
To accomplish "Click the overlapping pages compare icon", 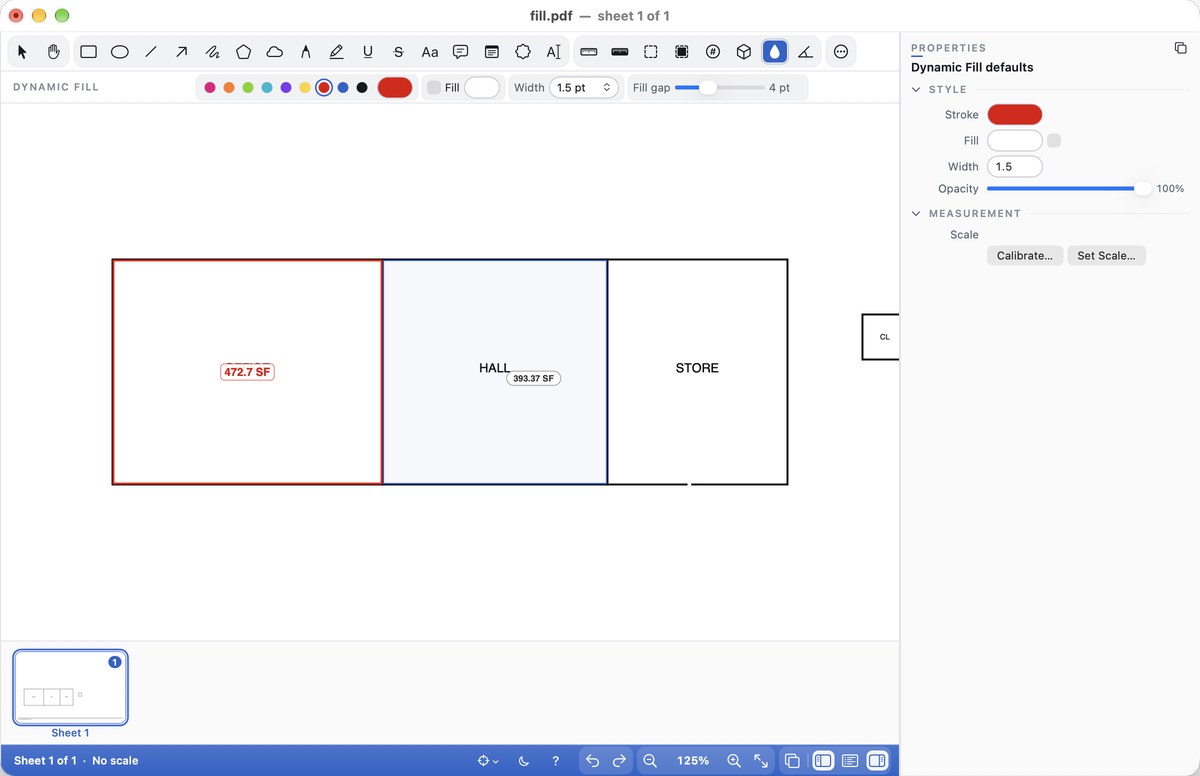I will (792, 761).
